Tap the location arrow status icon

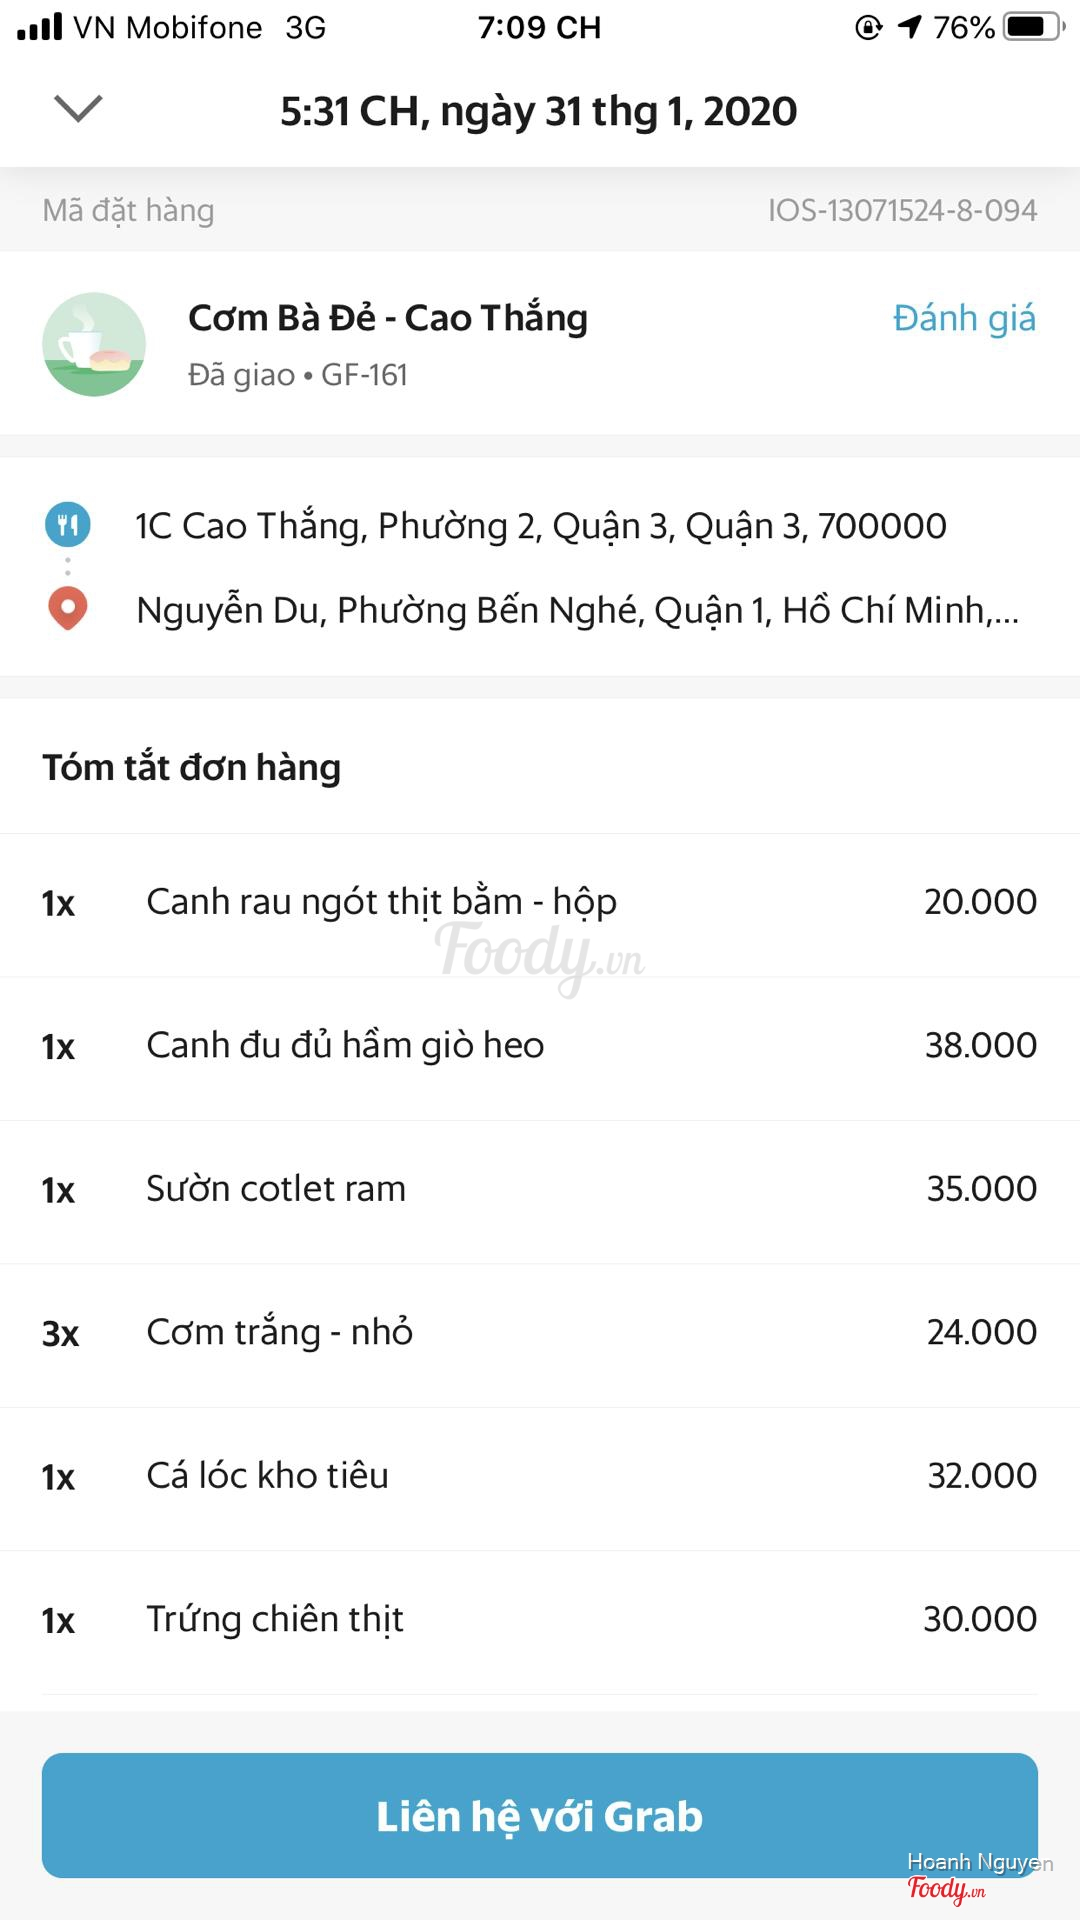(909, 27)
